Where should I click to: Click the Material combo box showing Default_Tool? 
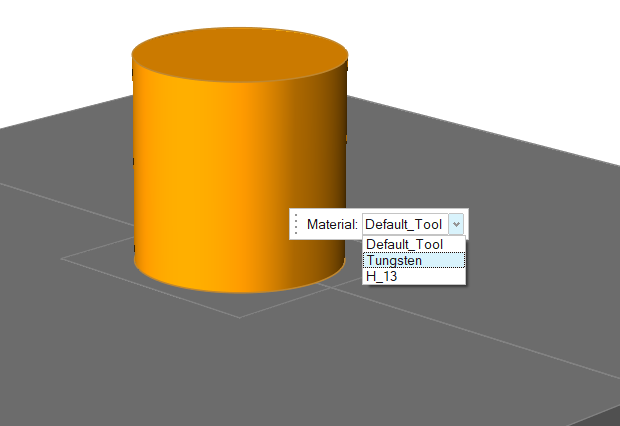(x=404, y=225)
